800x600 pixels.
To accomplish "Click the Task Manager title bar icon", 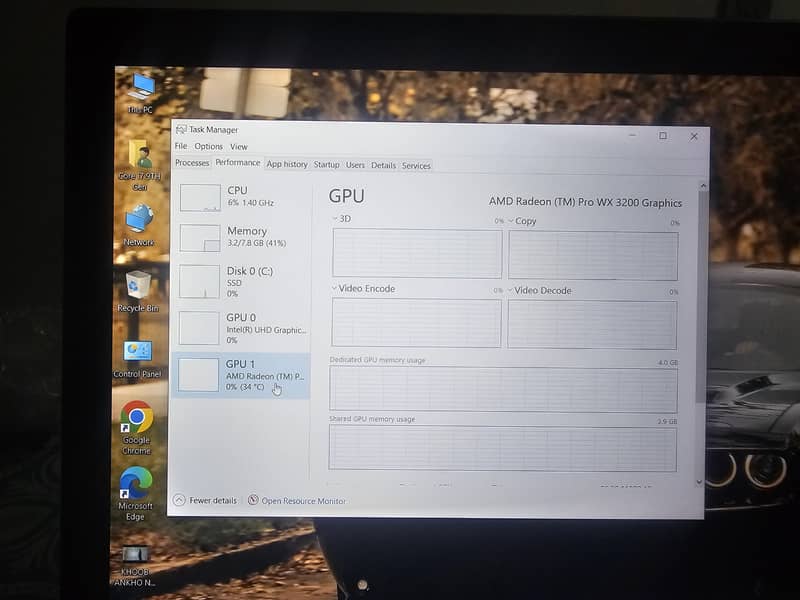I will pos(181,130).
